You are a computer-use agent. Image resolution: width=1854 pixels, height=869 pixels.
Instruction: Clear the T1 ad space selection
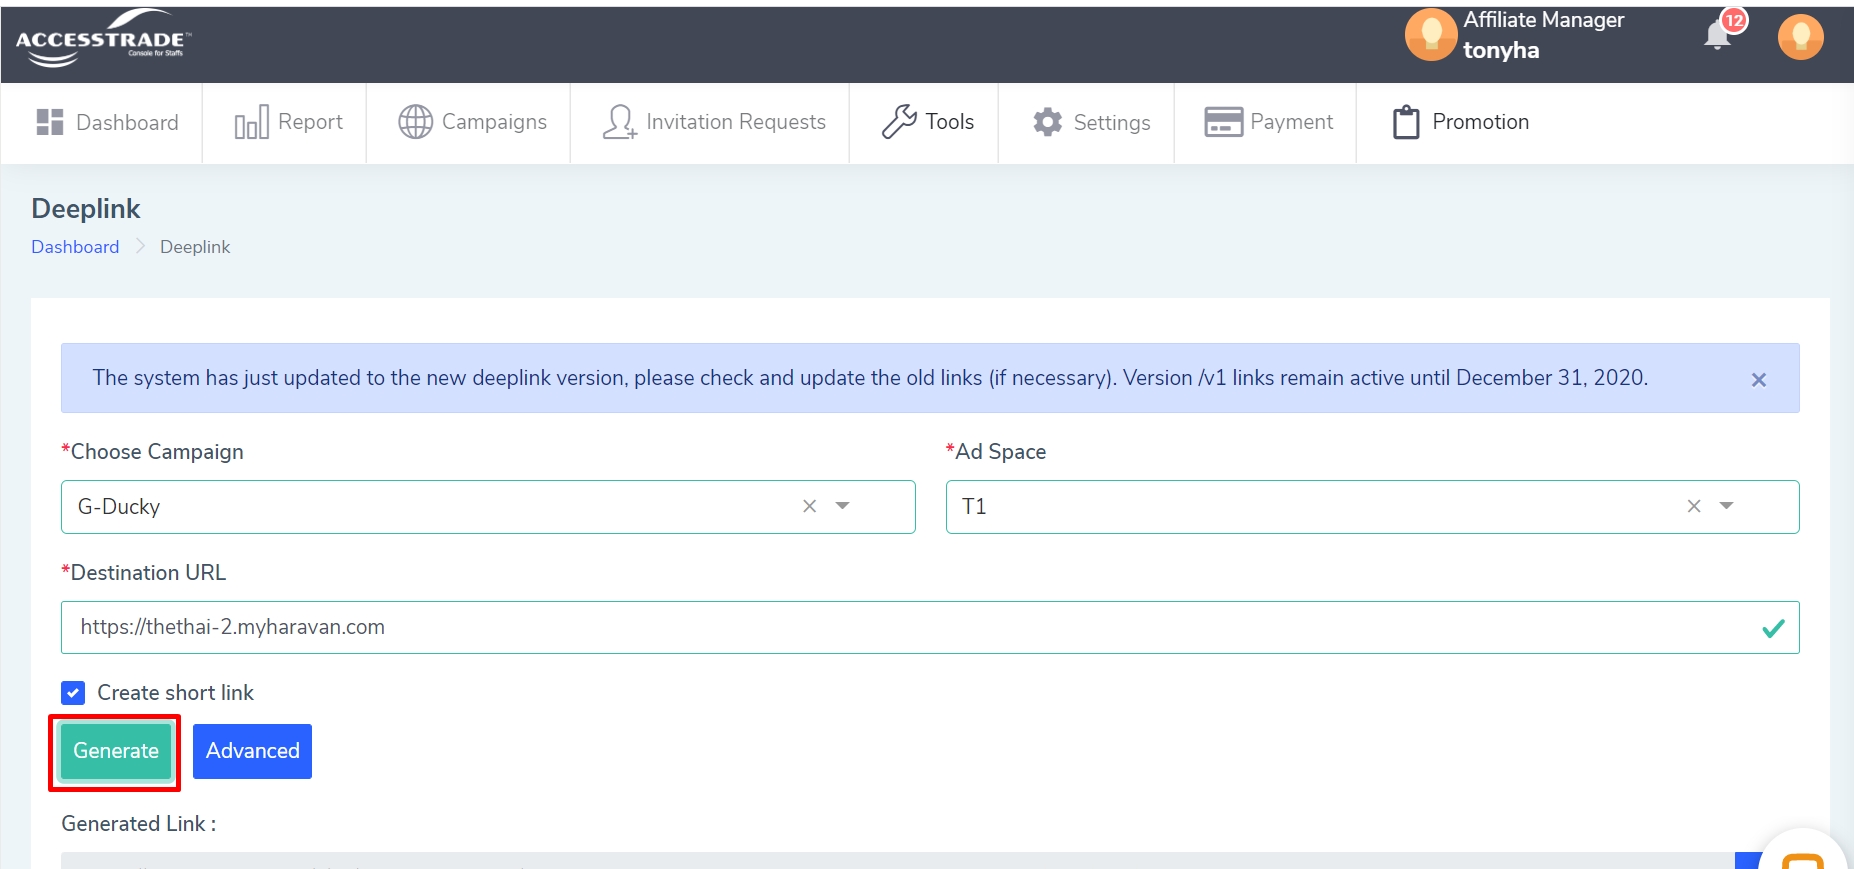[x=1693, y=507]
